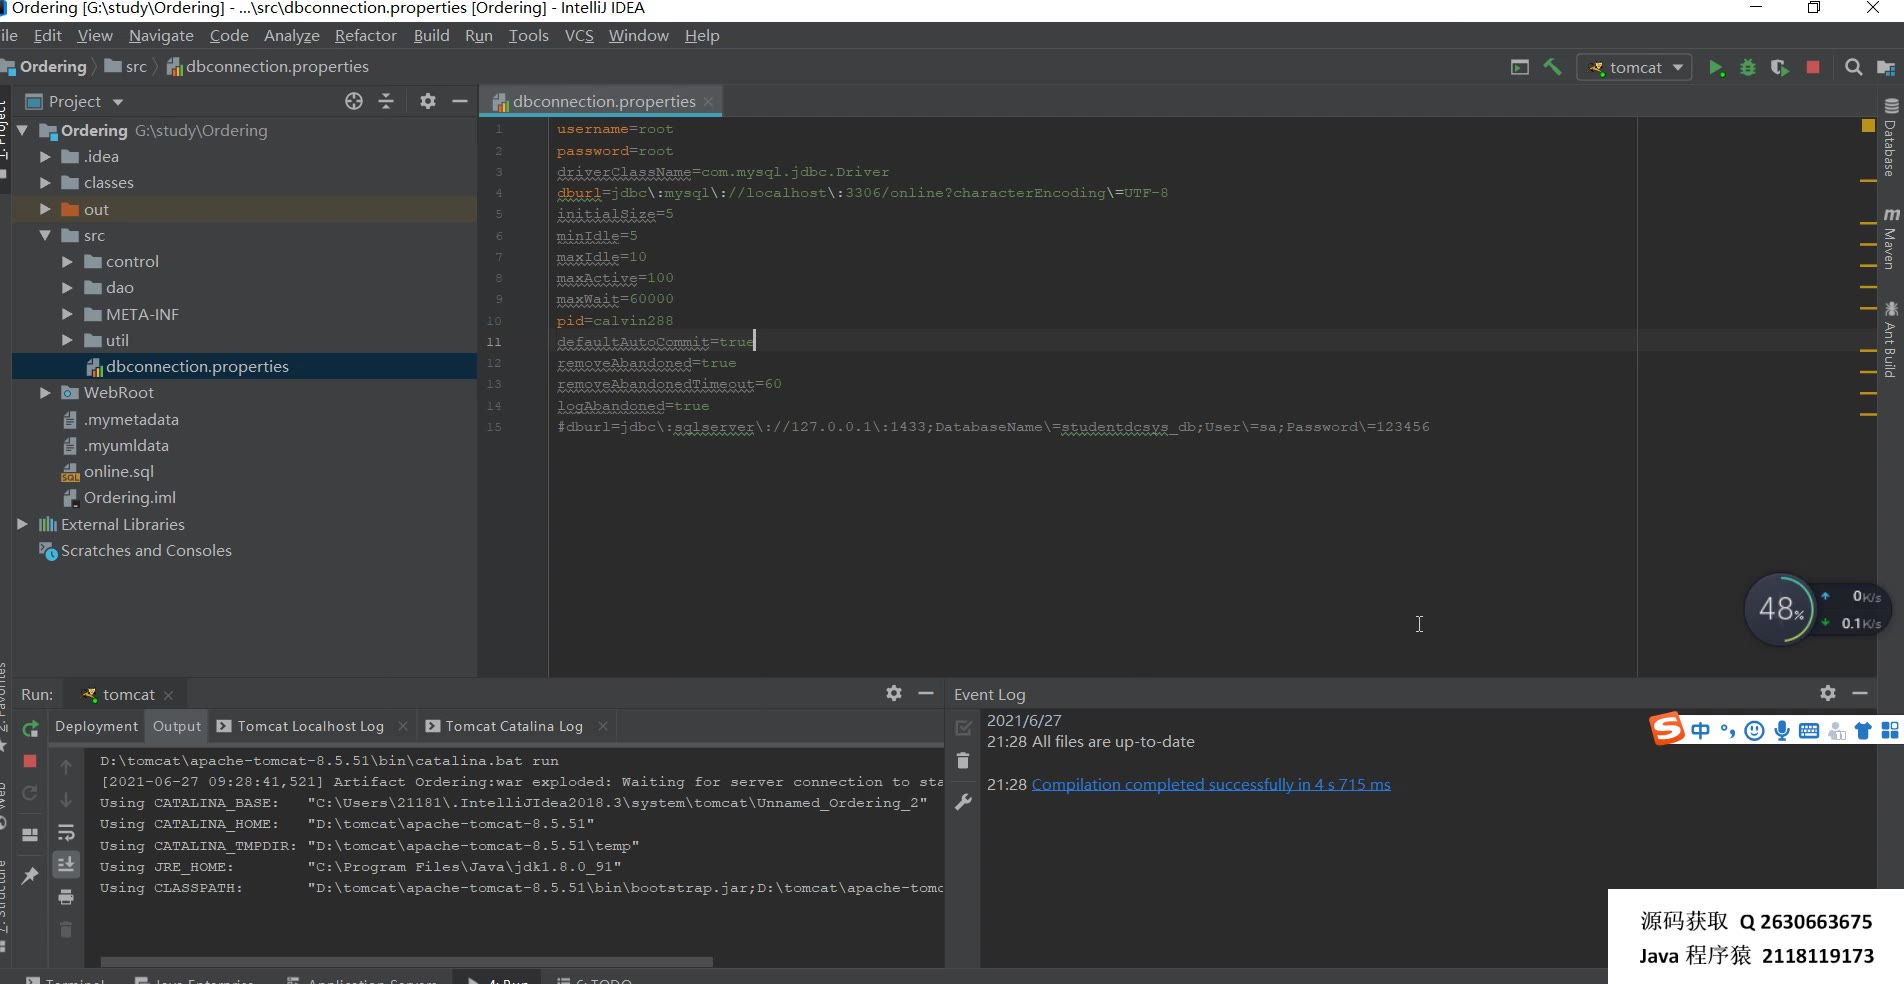The height and width of the screenshot is (984, 1904).
Task: Open tomcat run configuration dropdown
Action: [1635, 67]
